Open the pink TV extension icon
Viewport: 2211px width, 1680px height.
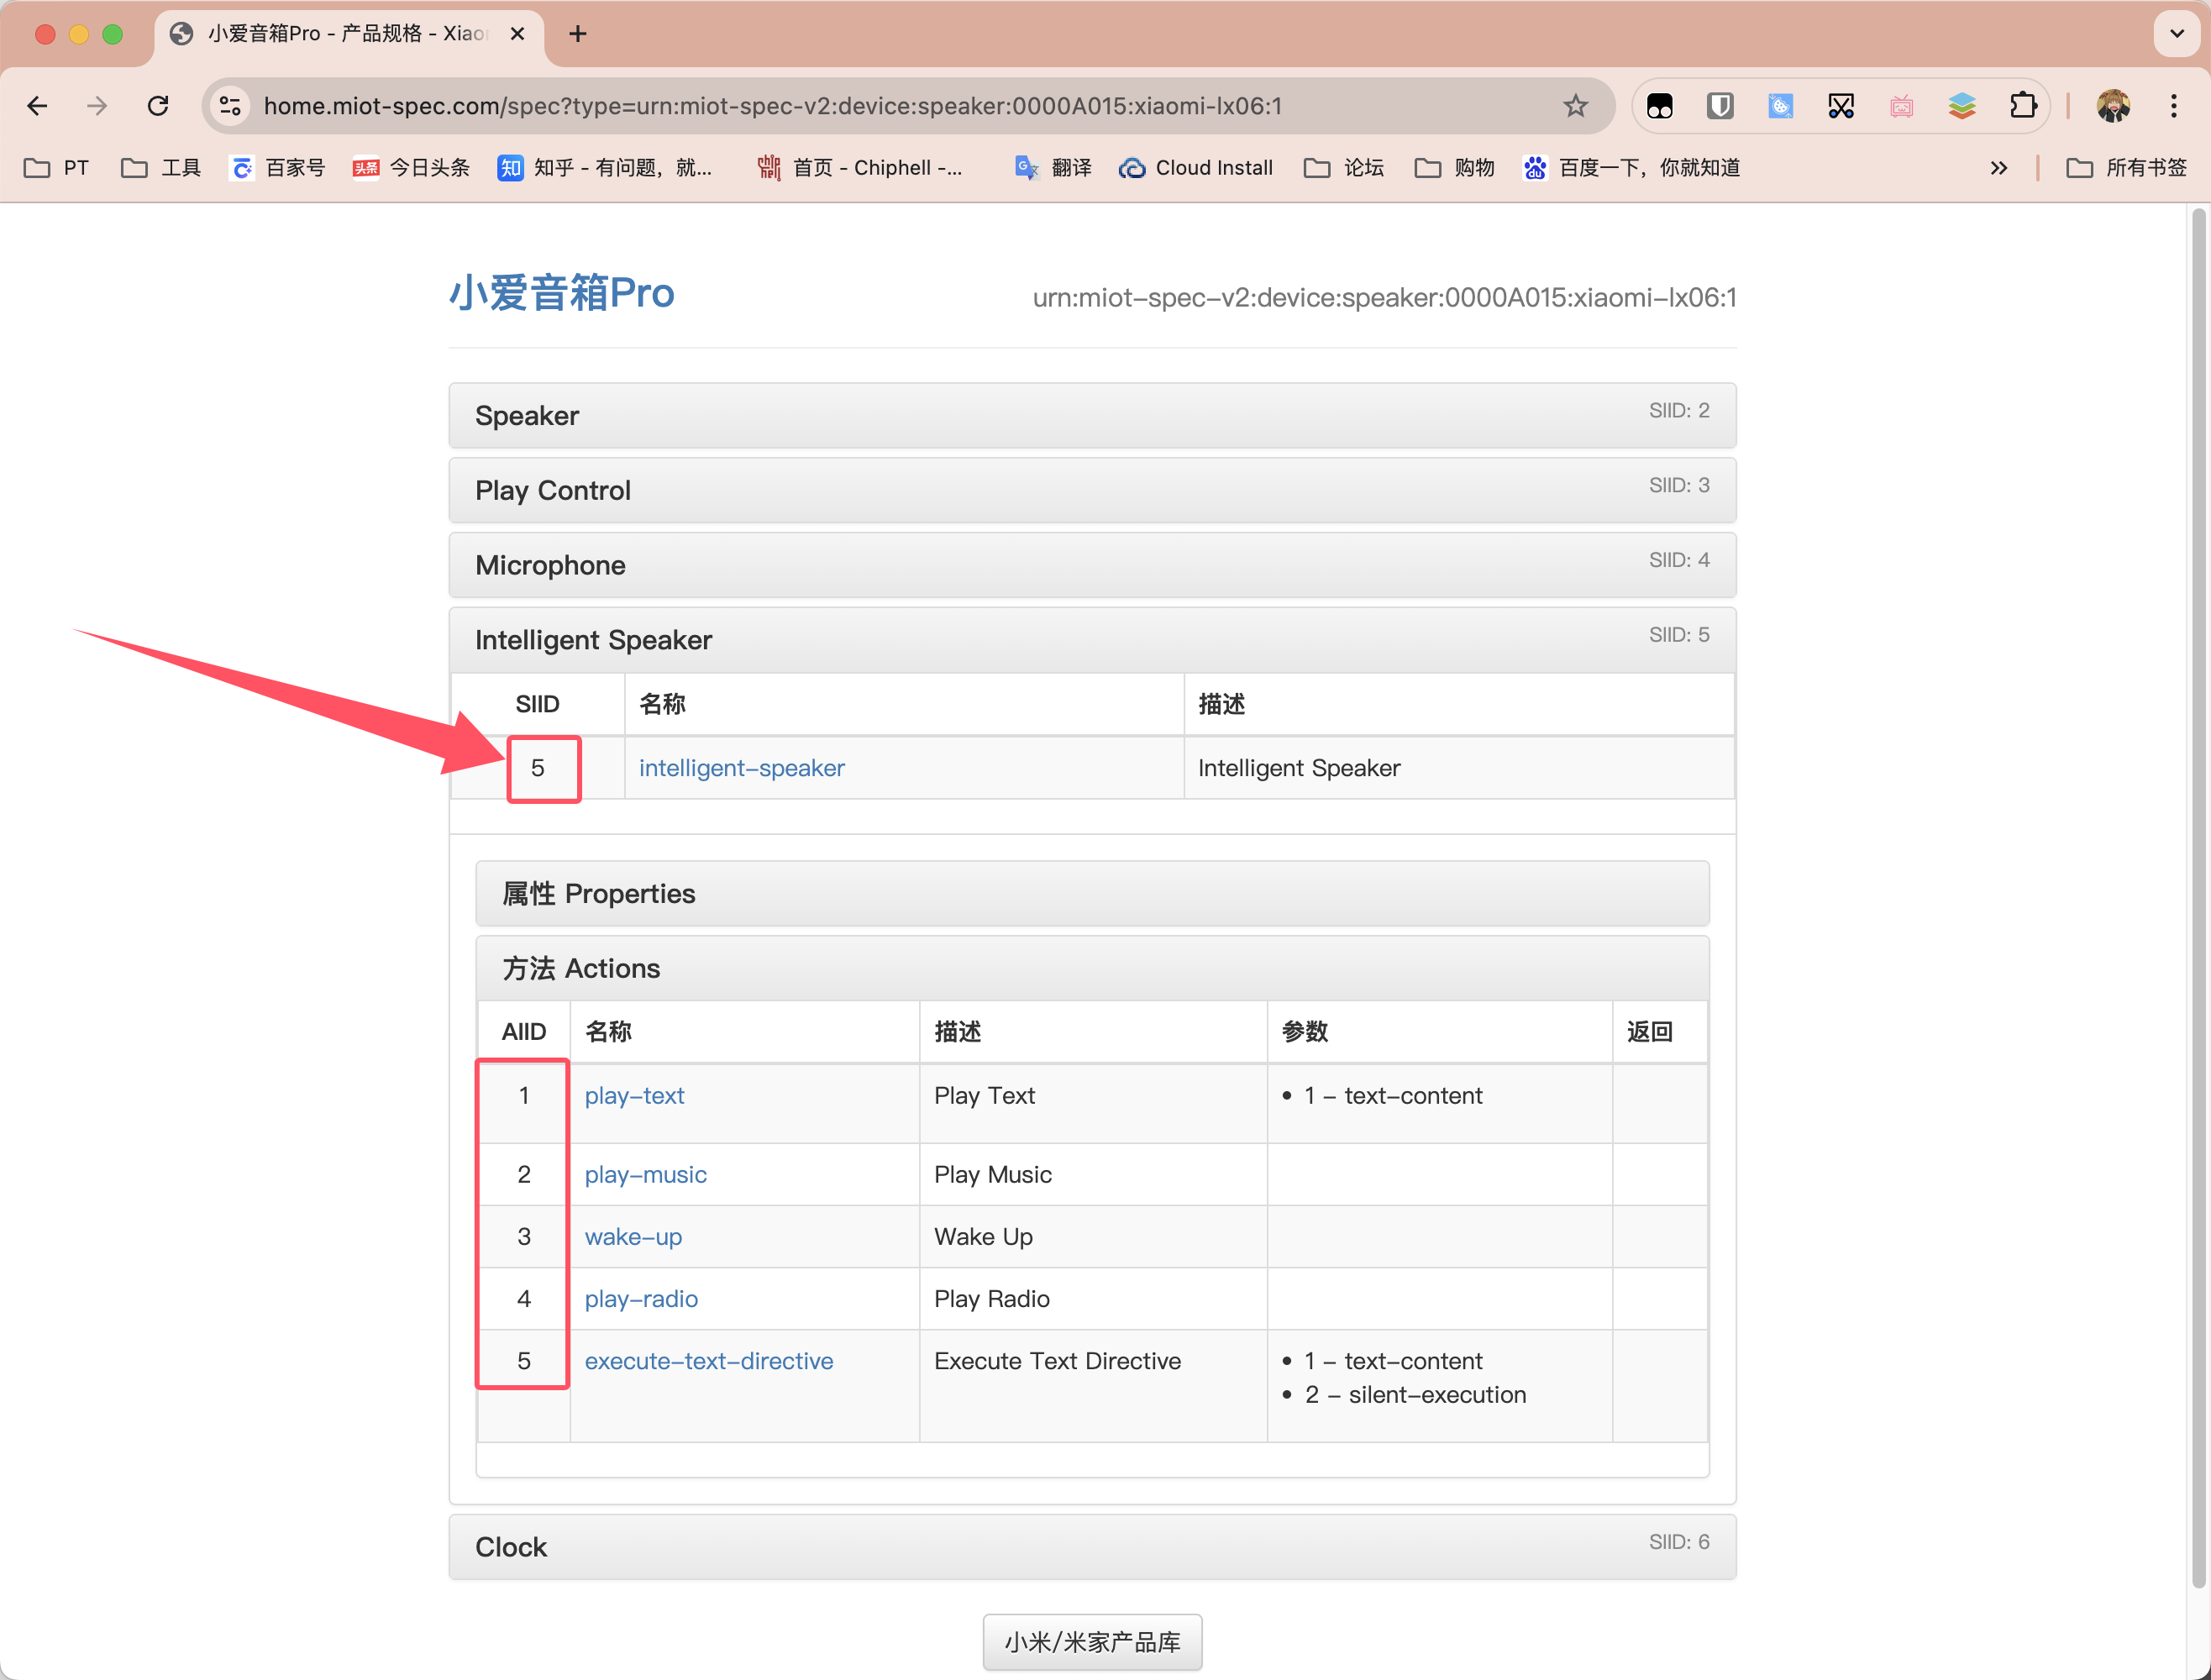pos(1902,106)
